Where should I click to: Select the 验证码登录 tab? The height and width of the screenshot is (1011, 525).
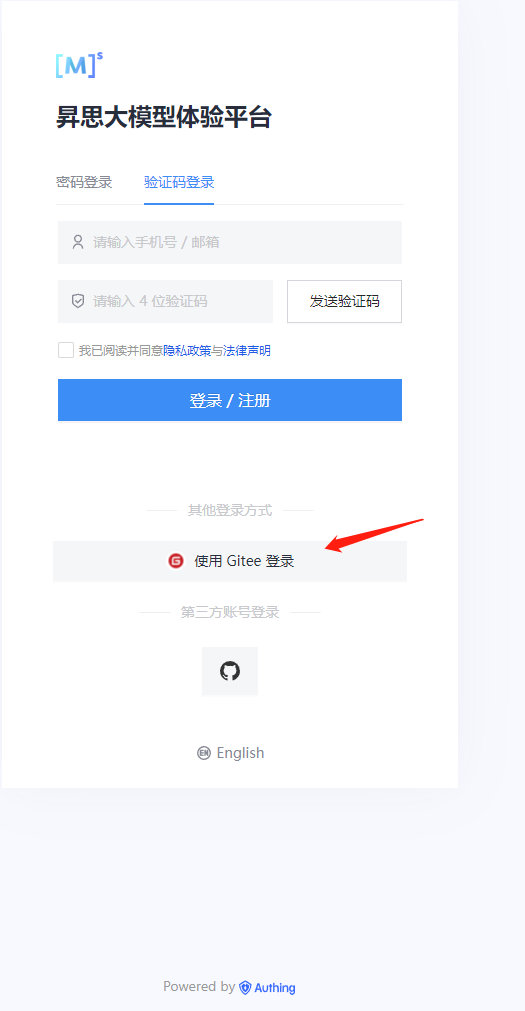tap(179, 182)
